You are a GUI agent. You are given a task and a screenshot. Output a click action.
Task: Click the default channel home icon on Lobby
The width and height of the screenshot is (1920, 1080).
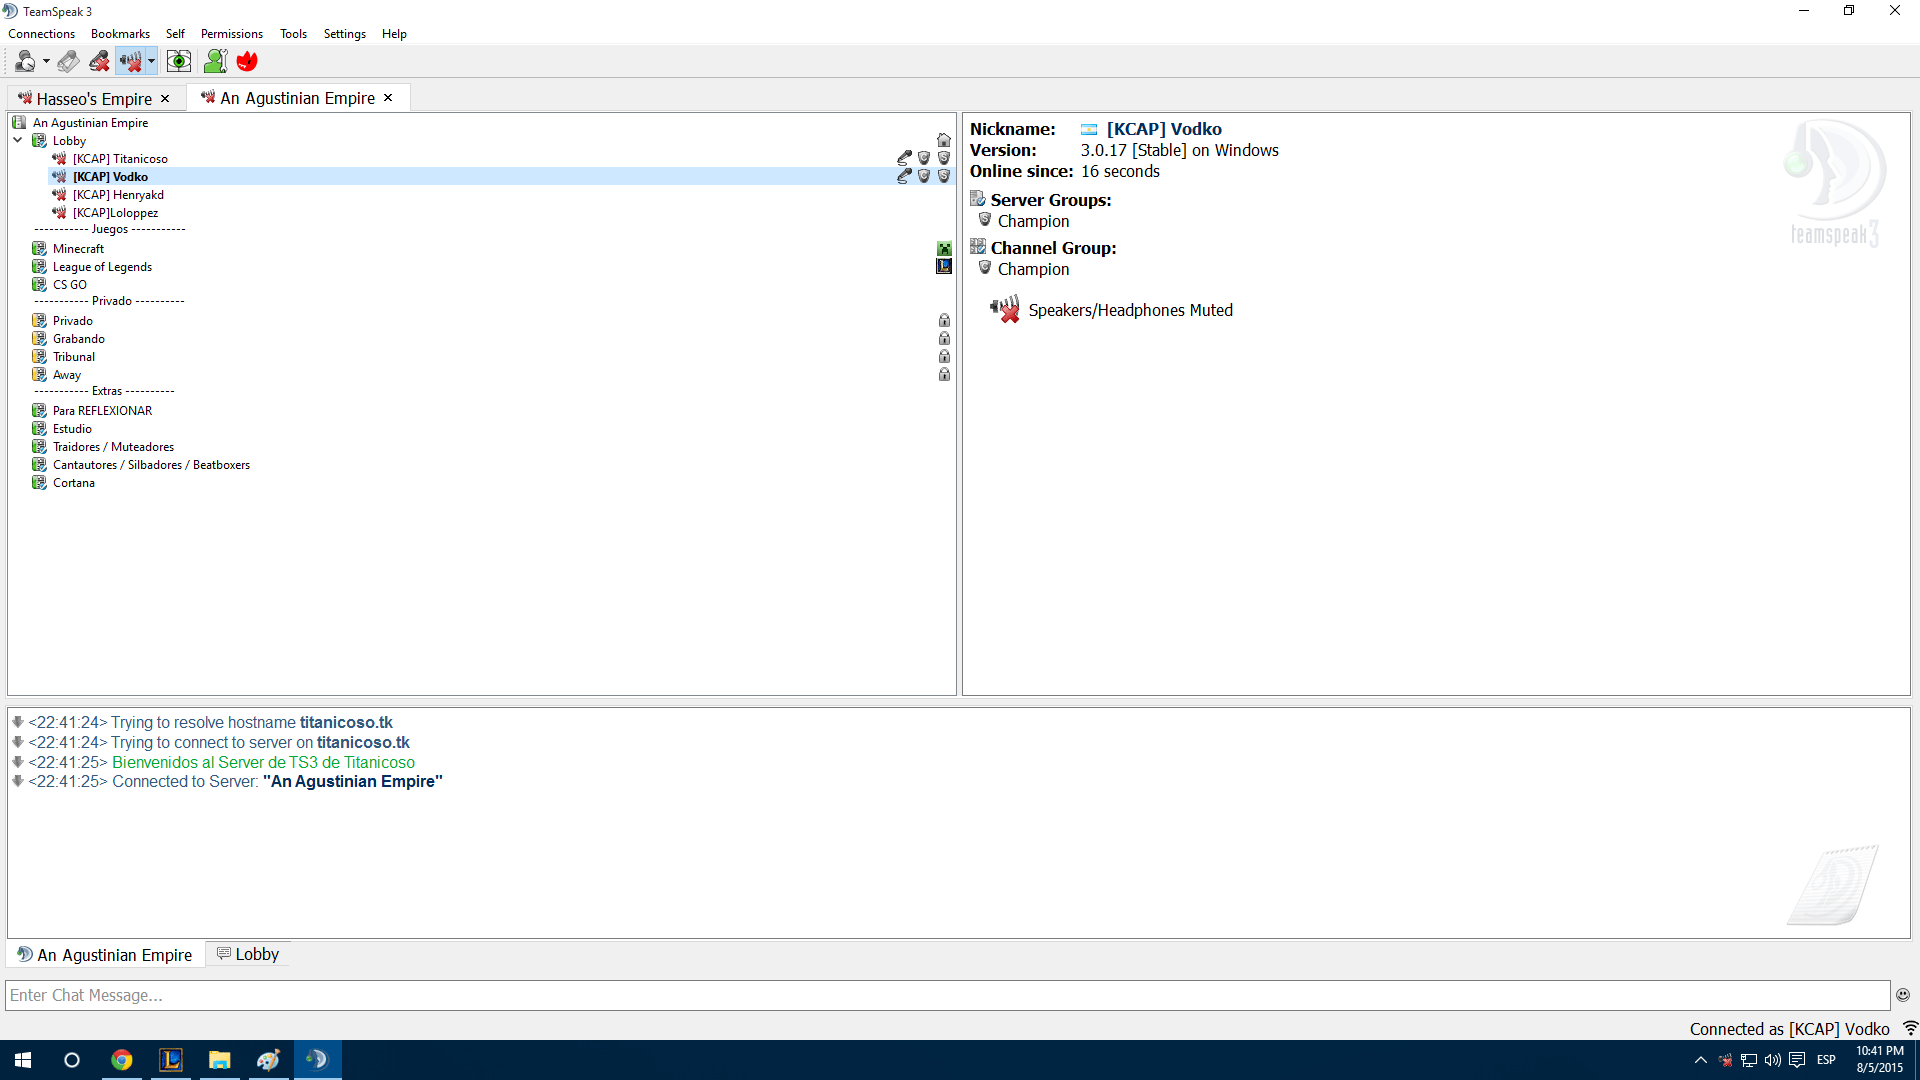pos(944,141)
